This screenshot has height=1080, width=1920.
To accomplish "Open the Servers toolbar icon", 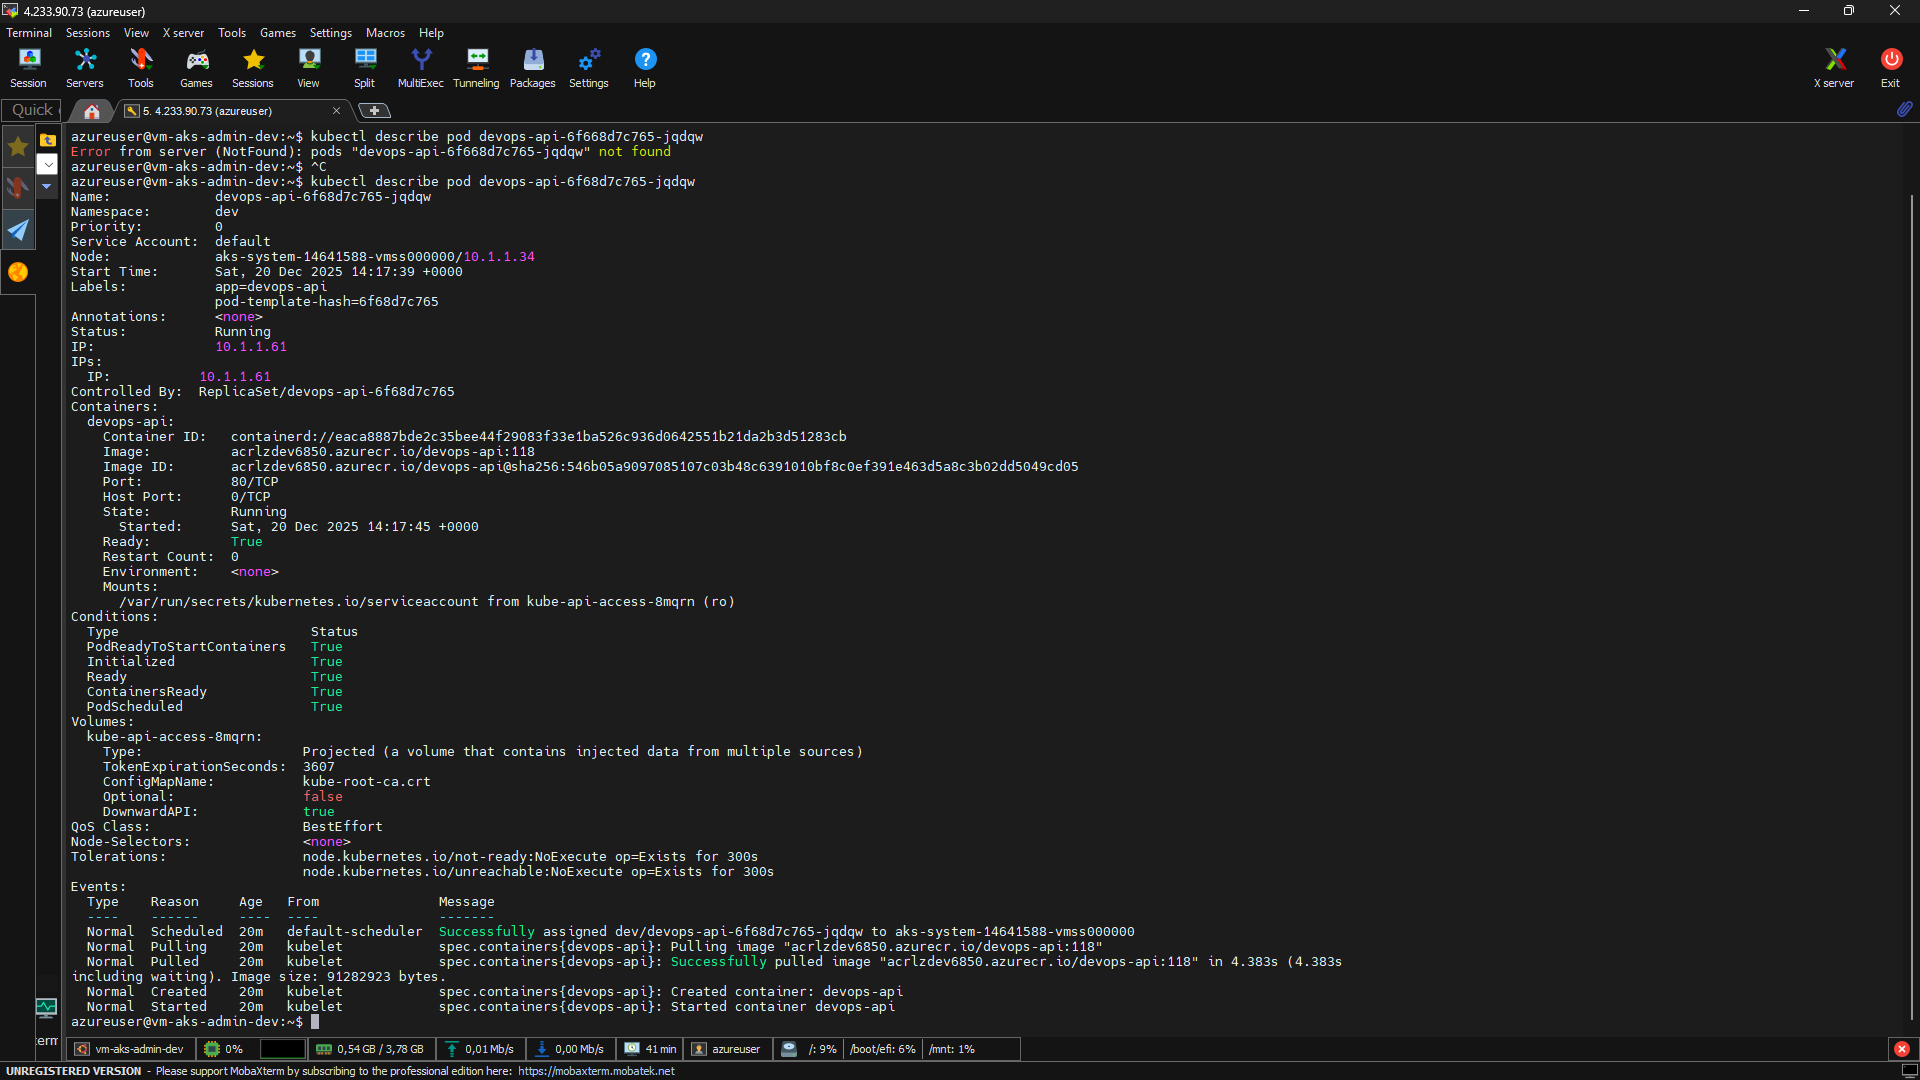I will point(85,68).
